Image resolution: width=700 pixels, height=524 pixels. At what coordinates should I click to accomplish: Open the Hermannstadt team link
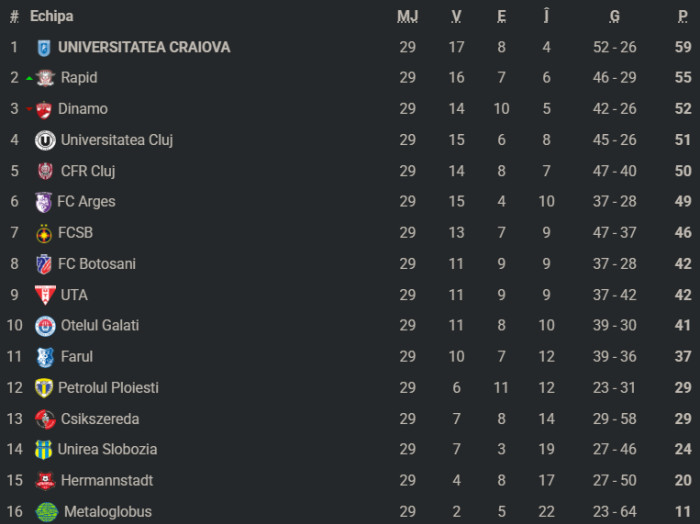click(x=106, y=481)
